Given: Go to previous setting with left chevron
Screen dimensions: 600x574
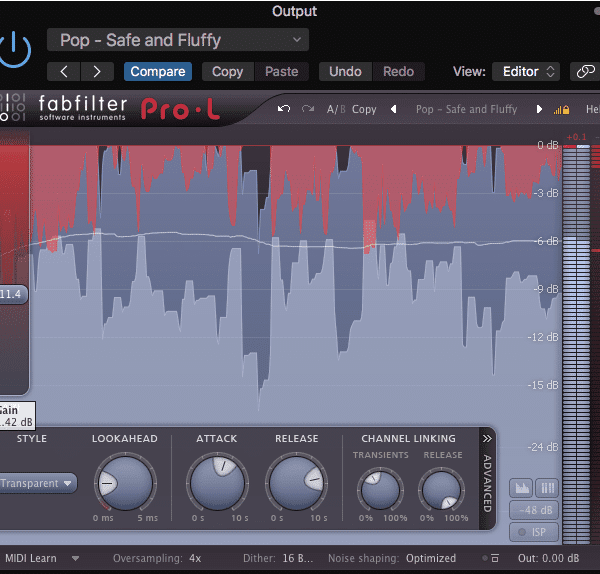Looking at the screenshot, I should coord(64,72).
